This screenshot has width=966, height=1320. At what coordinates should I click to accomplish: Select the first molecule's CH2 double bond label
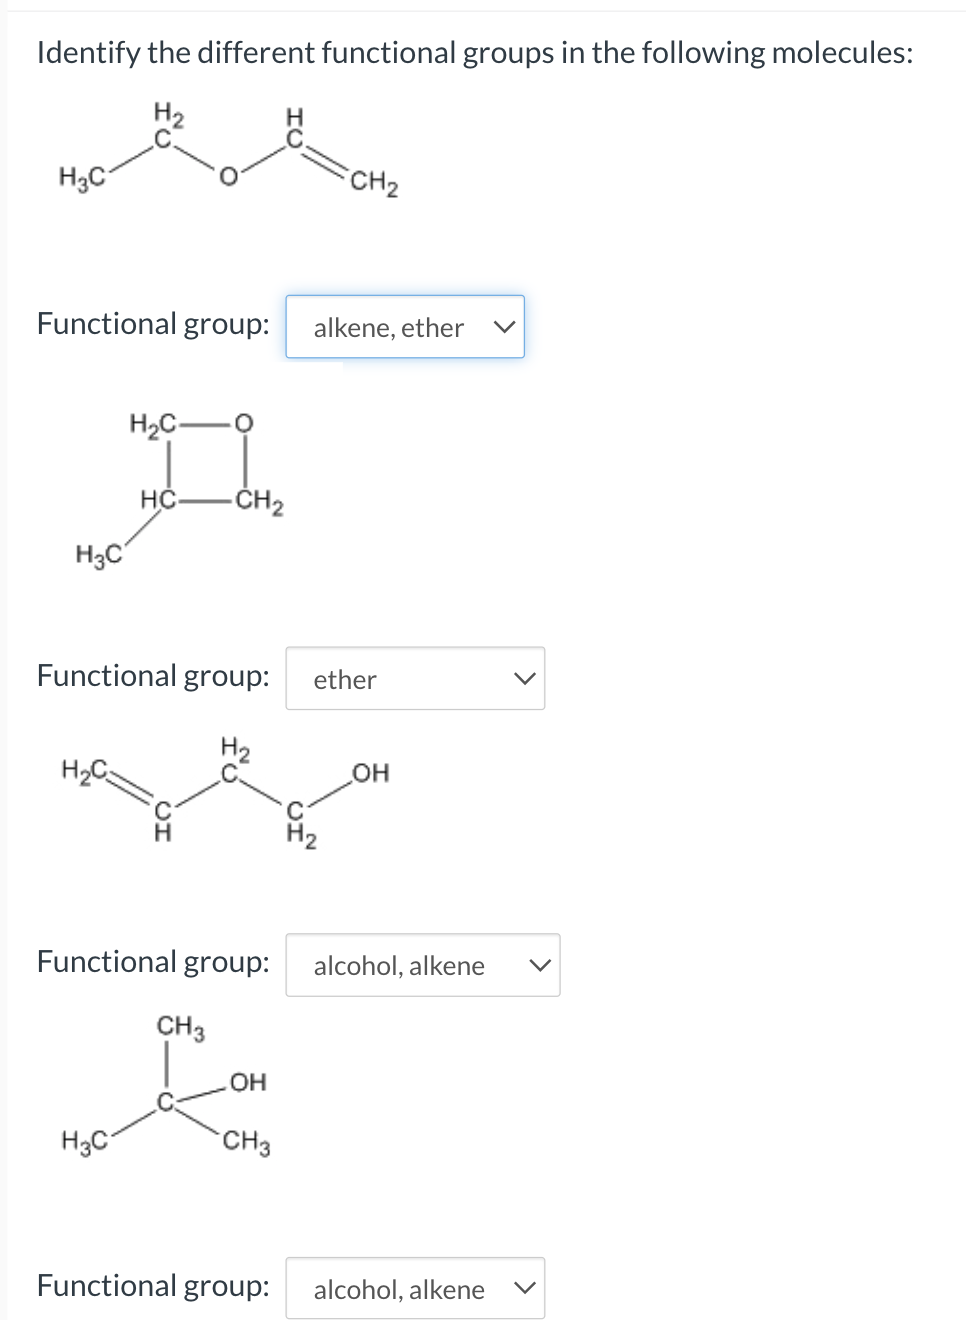373,182
